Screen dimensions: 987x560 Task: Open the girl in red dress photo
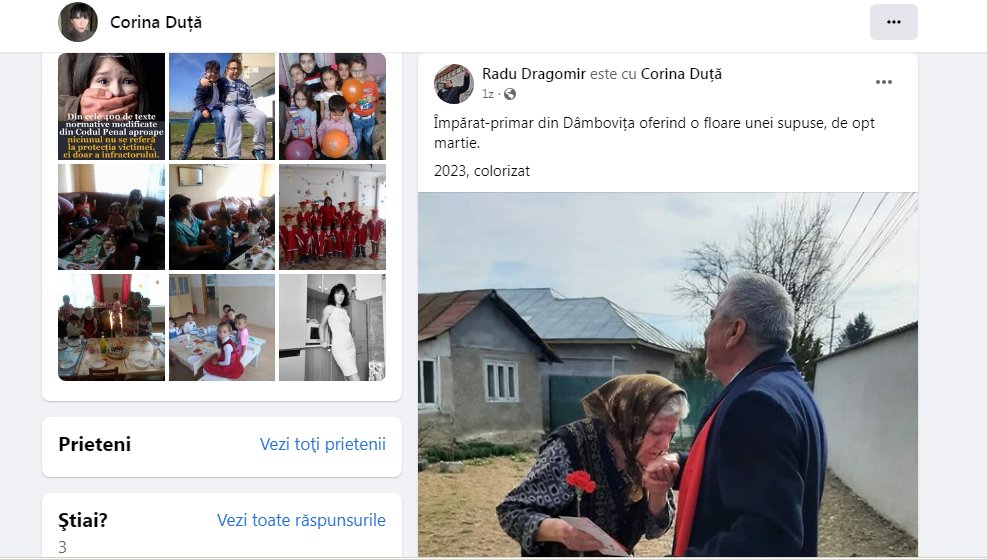(x=222, y=327)
